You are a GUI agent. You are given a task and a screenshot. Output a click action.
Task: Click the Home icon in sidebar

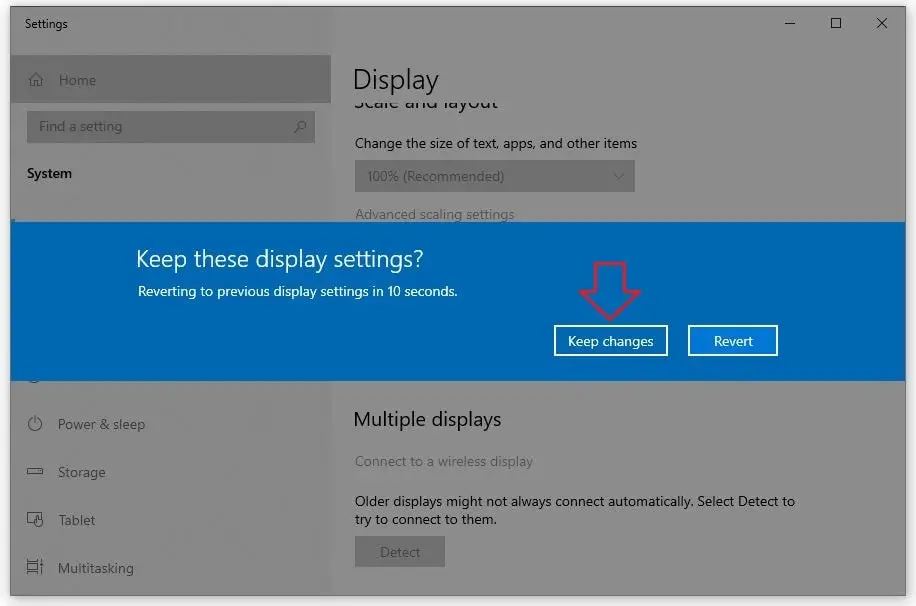37,80
